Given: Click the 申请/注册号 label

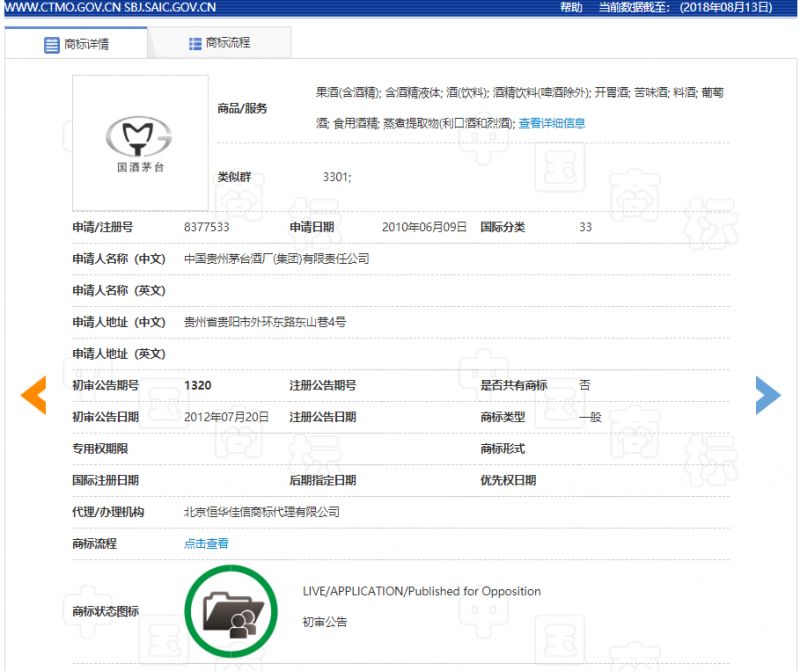Looking at the screenshot, I should click(103, 227).
